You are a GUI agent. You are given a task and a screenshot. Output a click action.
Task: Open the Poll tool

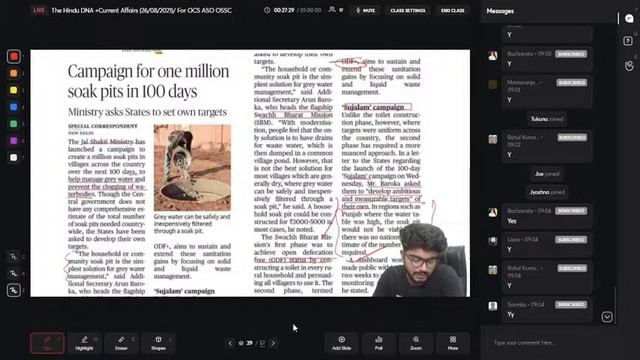[x=379, y=343]
